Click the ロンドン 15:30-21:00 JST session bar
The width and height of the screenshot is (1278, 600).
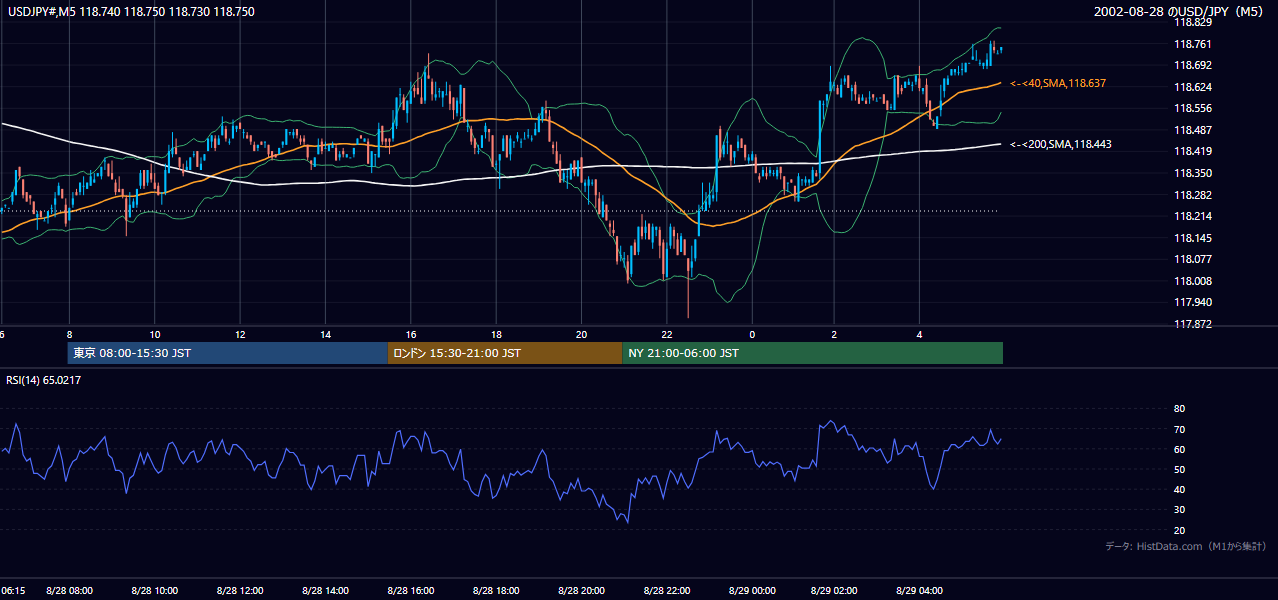(x=505, y=353)
